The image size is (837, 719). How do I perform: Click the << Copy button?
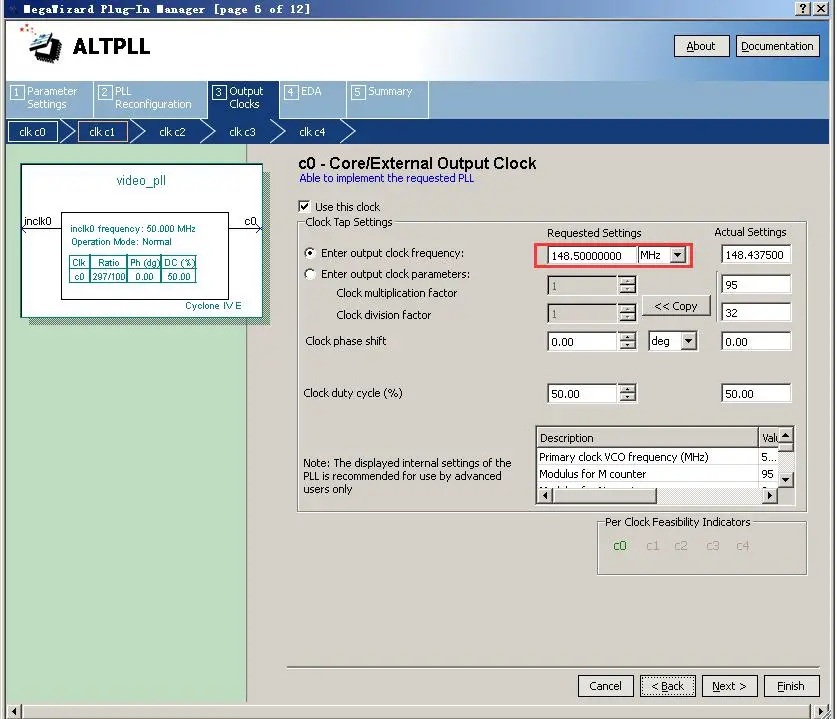[676, 306]
